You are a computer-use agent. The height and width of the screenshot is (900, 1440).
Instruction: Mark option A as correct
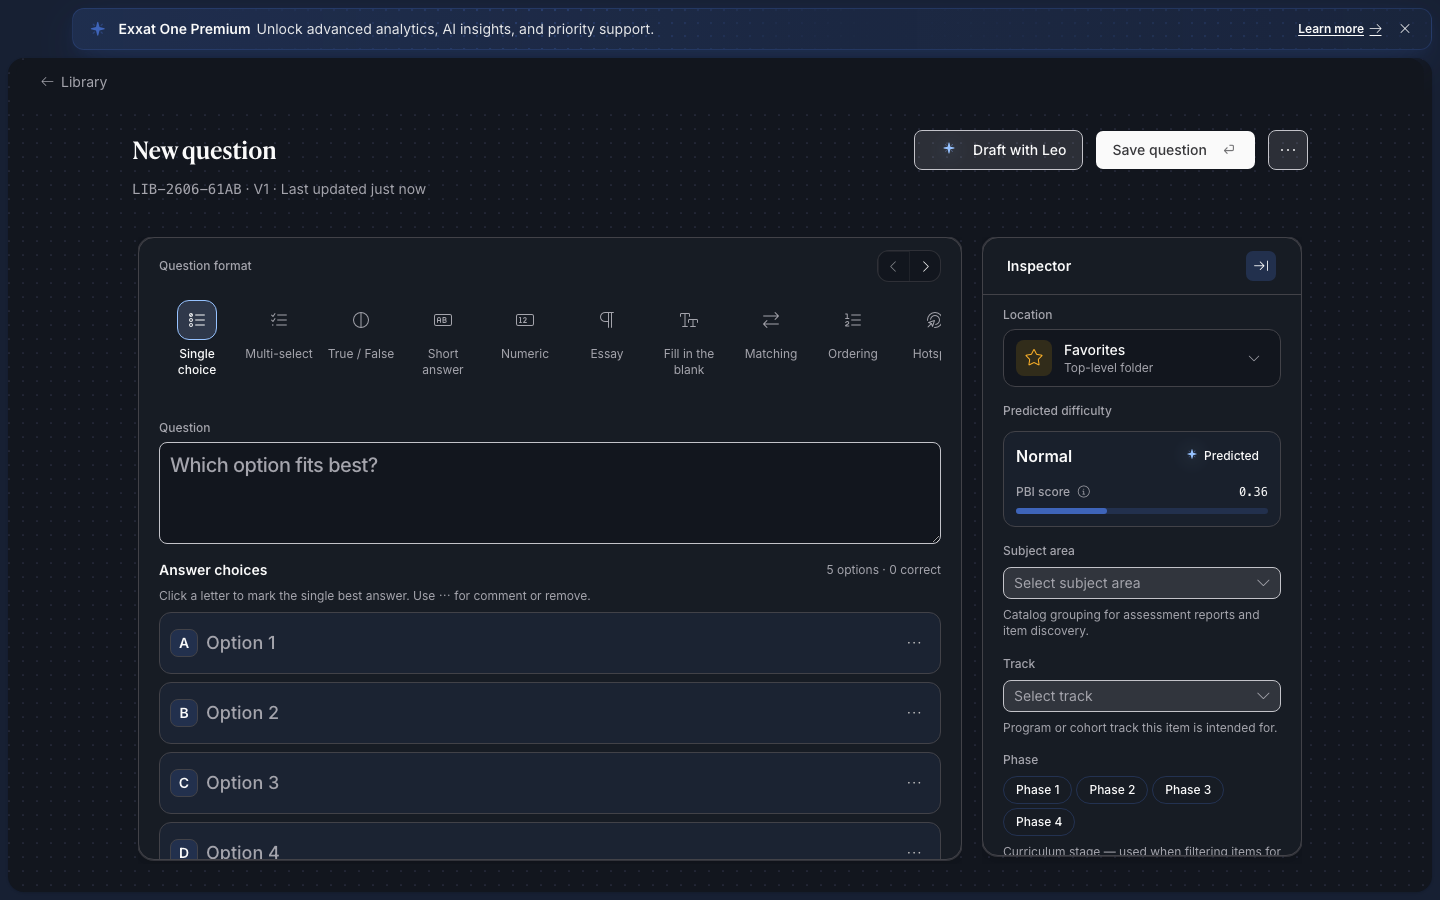(x=184, y=643)
